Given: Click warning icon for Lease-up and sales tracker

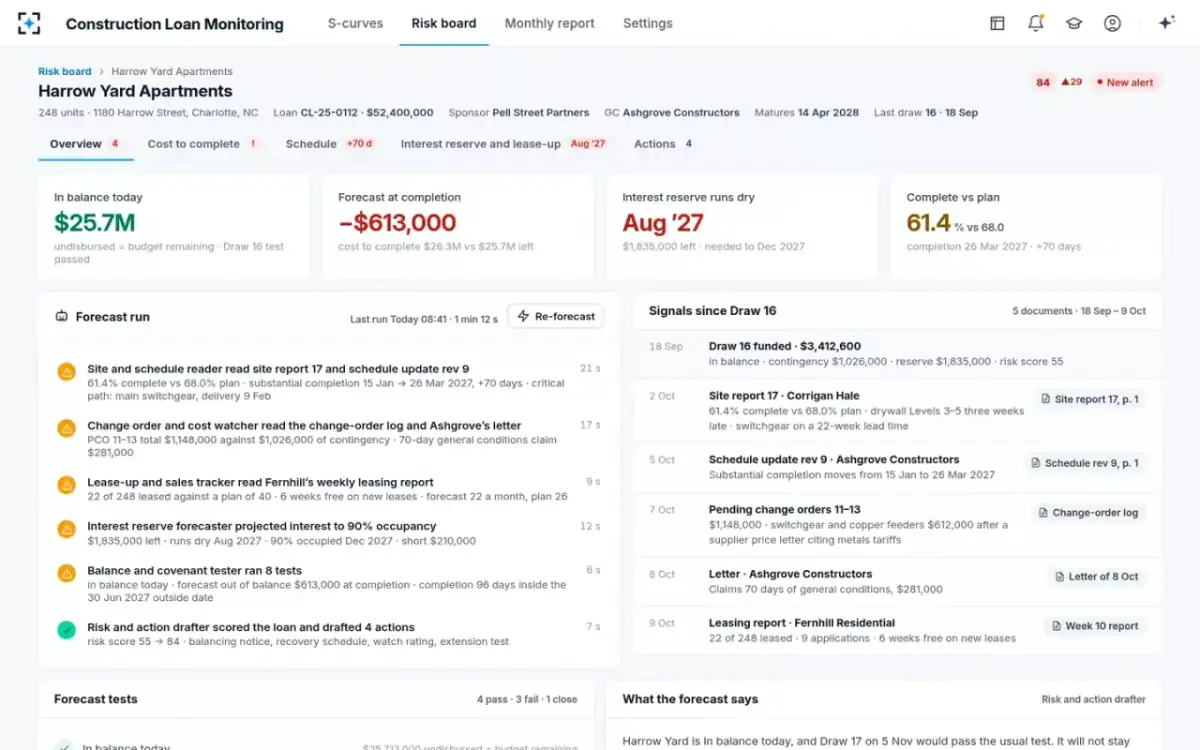Looking at the screenshot, I should 66,485.
